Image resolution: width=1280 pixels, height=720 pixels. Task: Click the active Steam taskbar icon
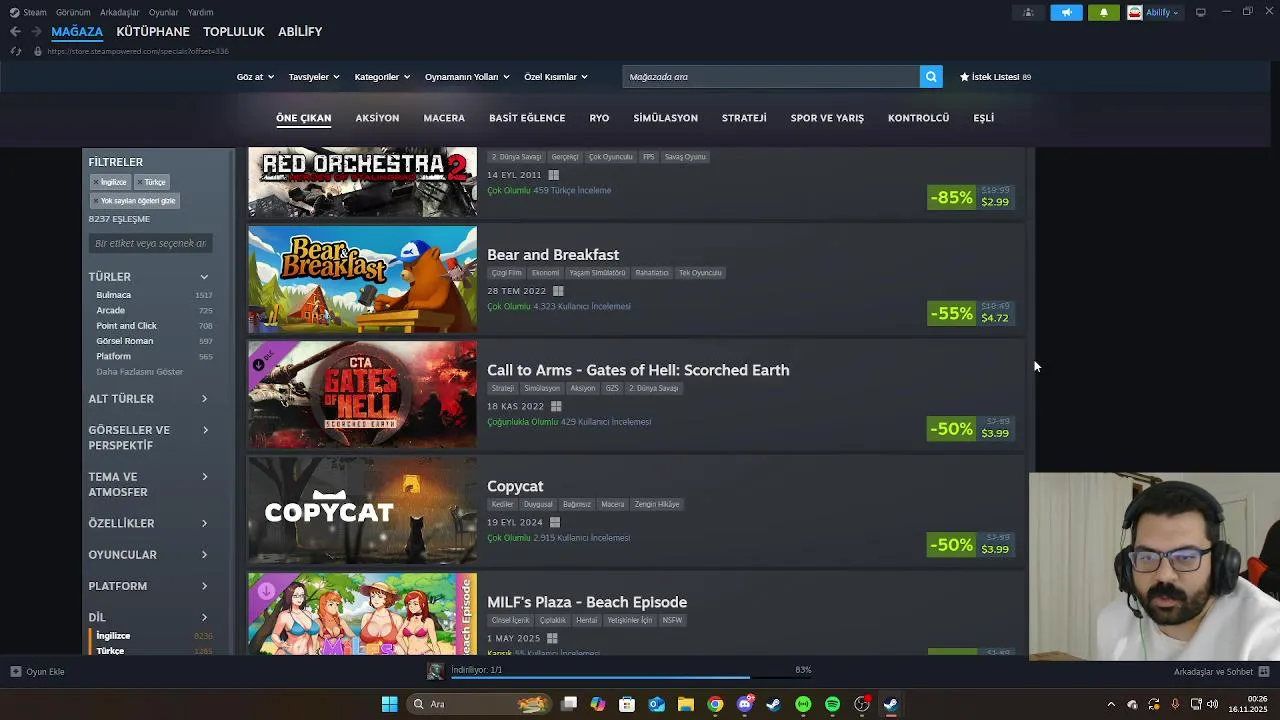click(x=890, y=704)
